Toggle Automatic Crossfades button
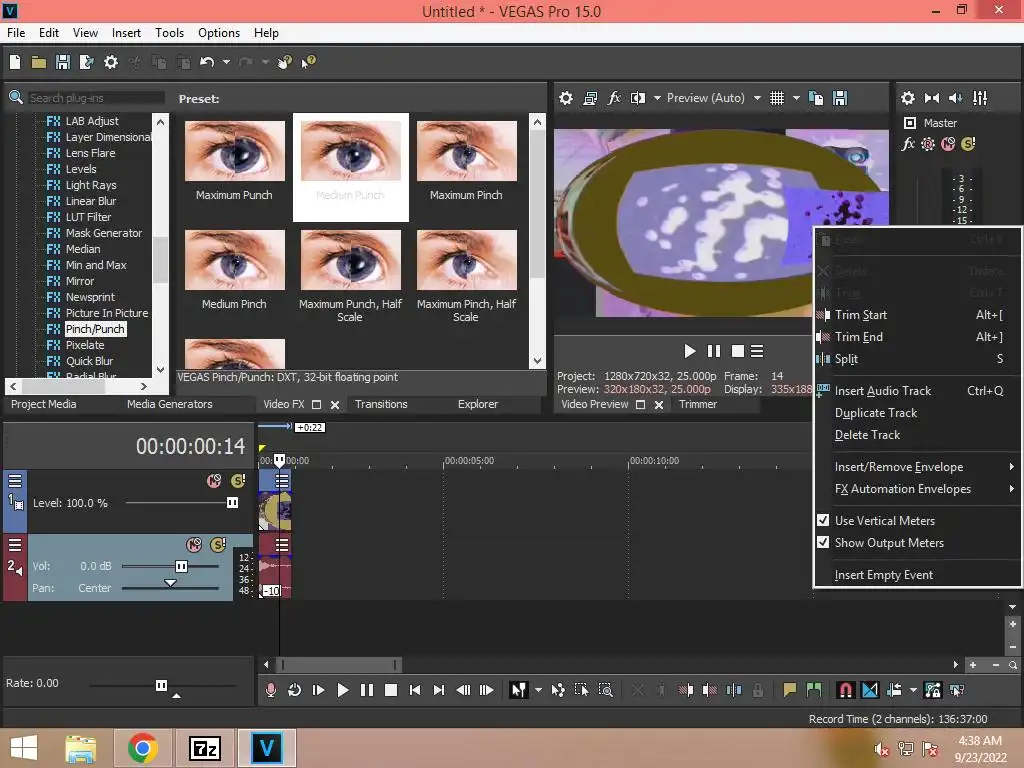Screen dimensions: 1024x768 (x=870, y=690)
